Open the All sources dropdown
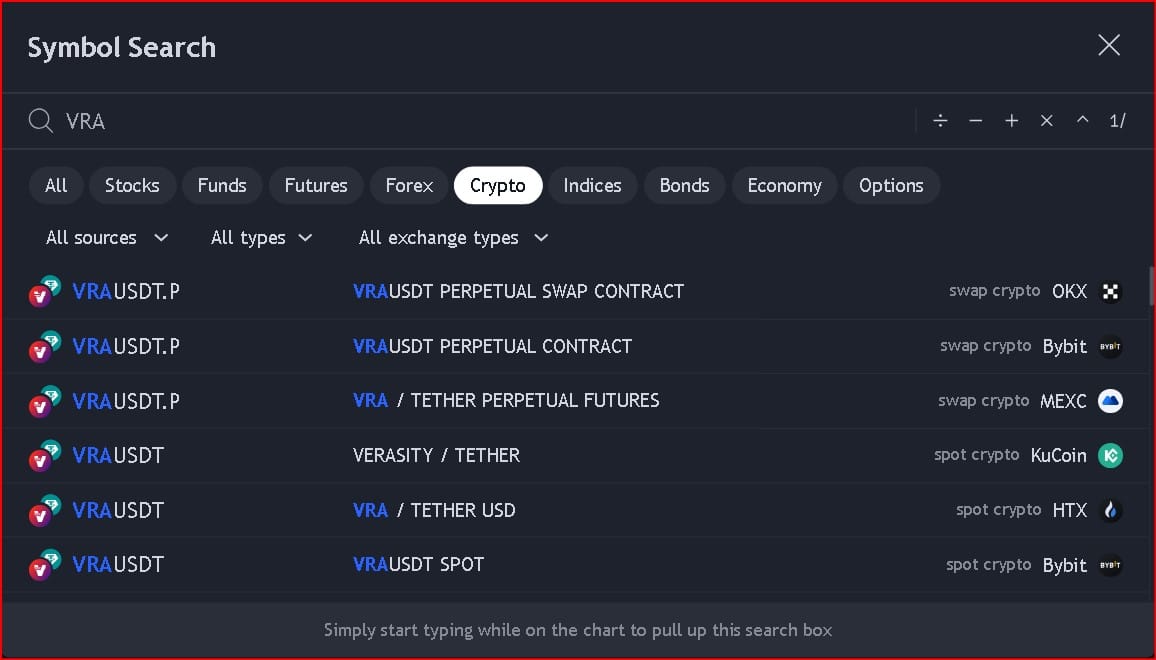The height and width of the screenshot is (660, 1156). pyautogui.click(x=107, y=238)
